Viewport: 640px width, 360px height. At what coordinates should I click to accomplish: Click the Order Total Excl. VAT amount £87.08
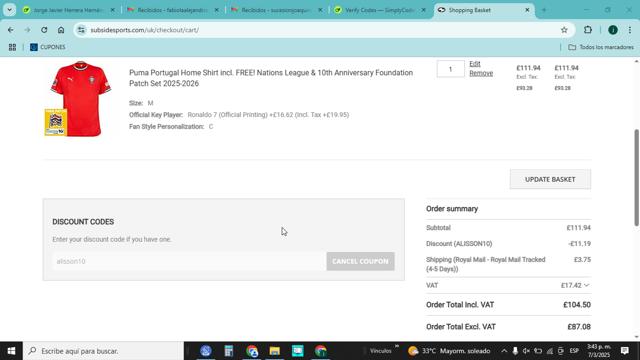click(579, 327)
